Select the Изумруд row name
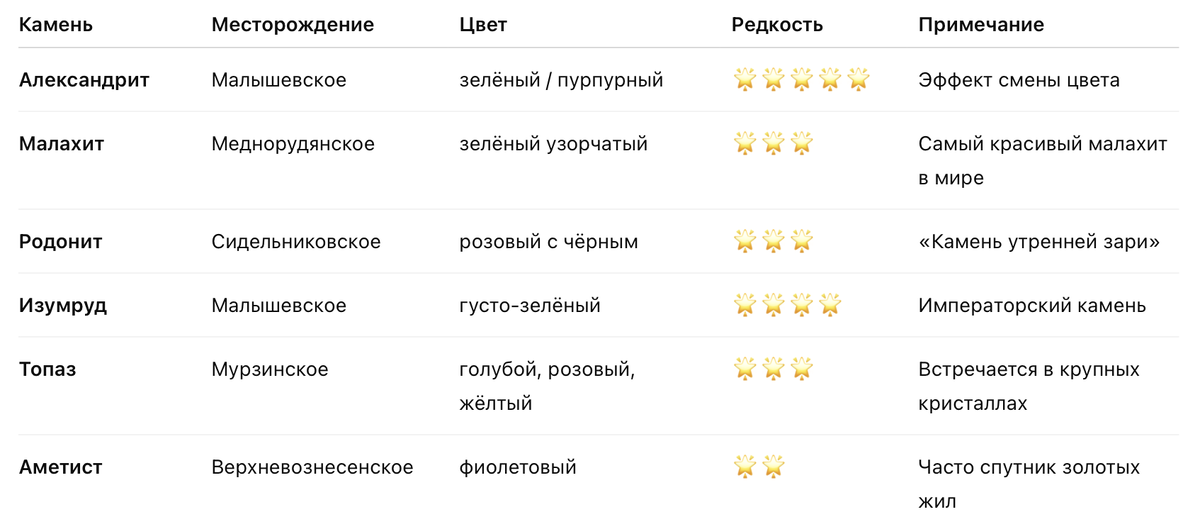The height and width of the screenshot is (529, 1200). (x=63, y=306)
